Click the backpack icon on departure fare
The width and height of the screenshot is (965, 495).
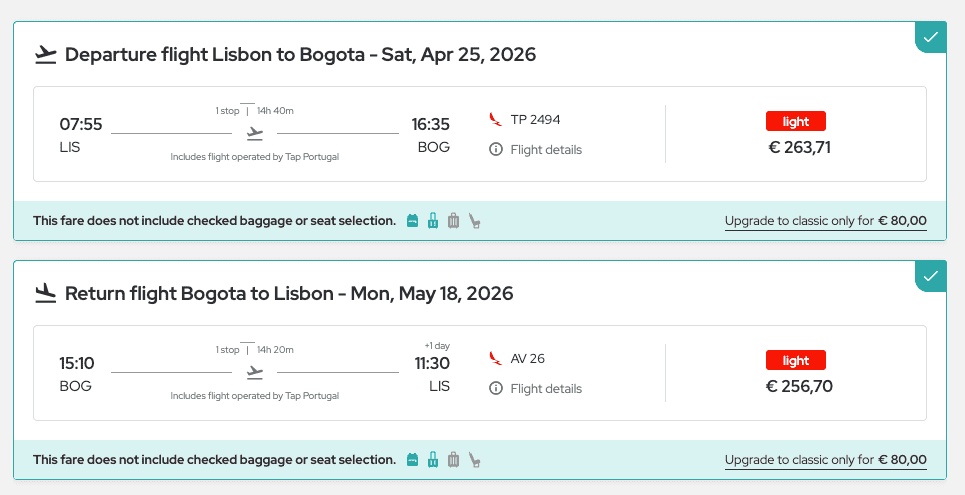412,221
